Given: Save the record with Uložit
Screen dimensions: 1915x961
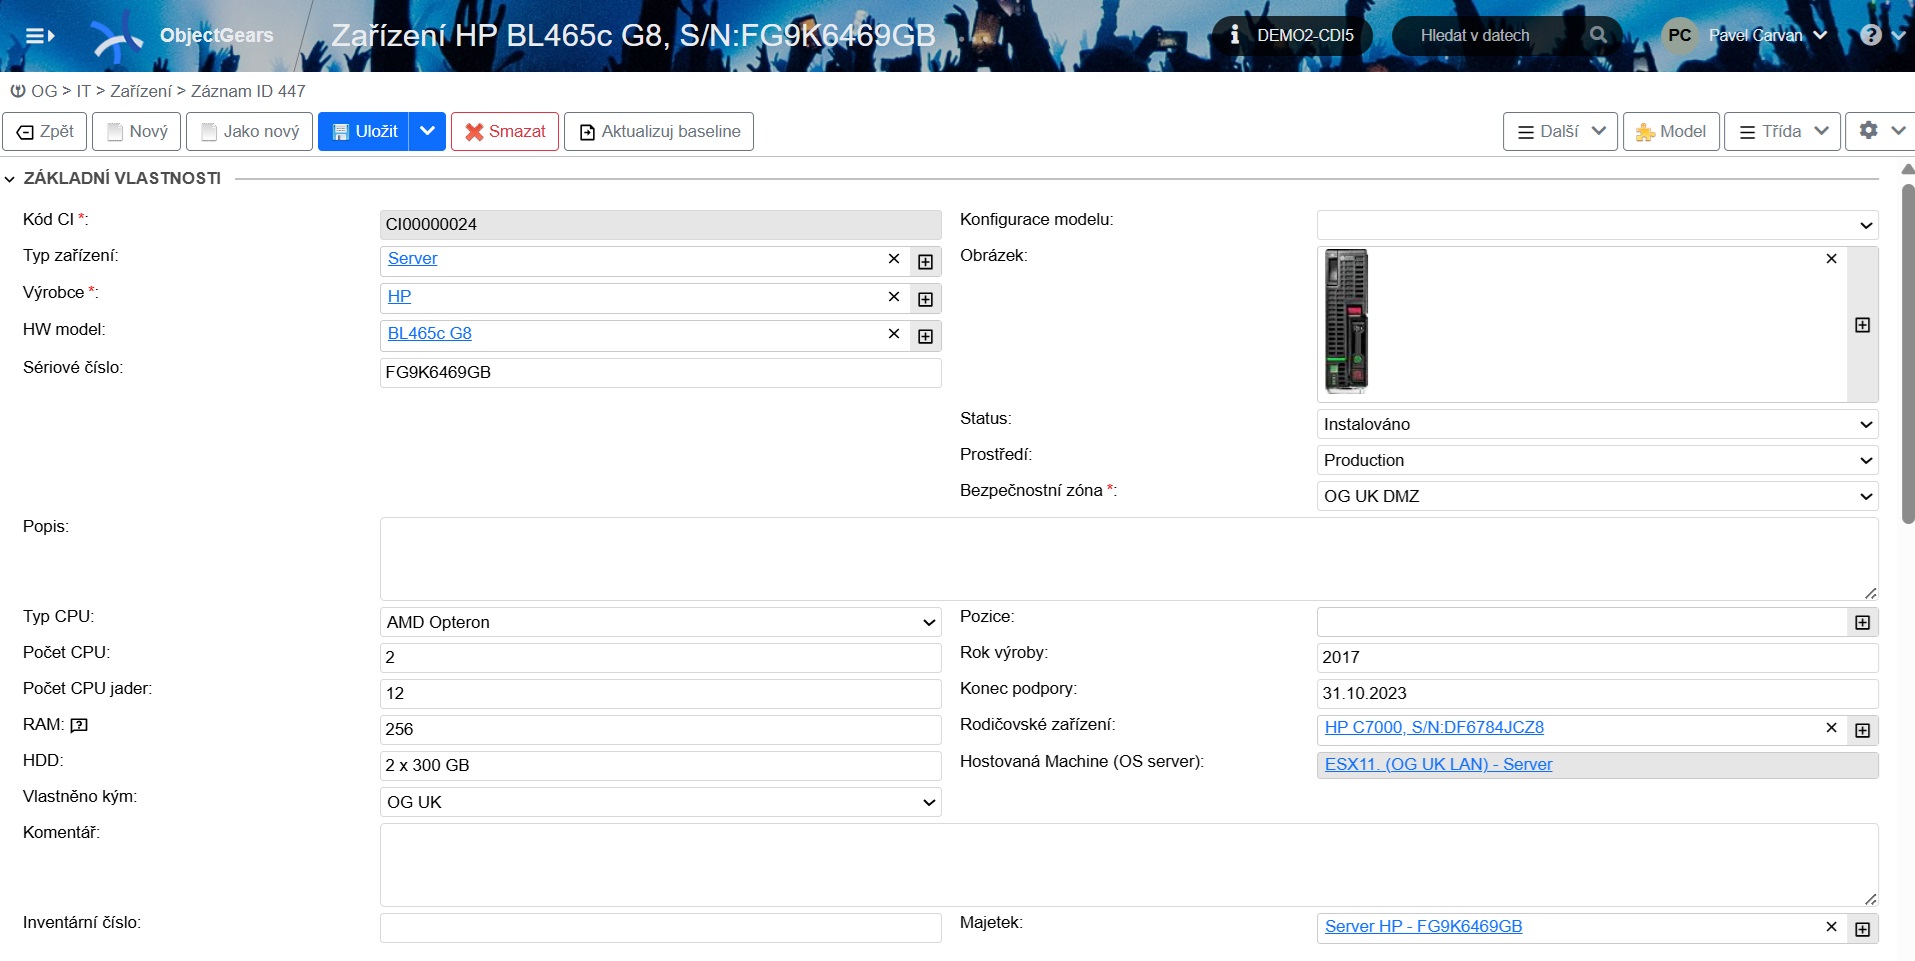Looking at the screenshot, I should click(x=364, y=131).
